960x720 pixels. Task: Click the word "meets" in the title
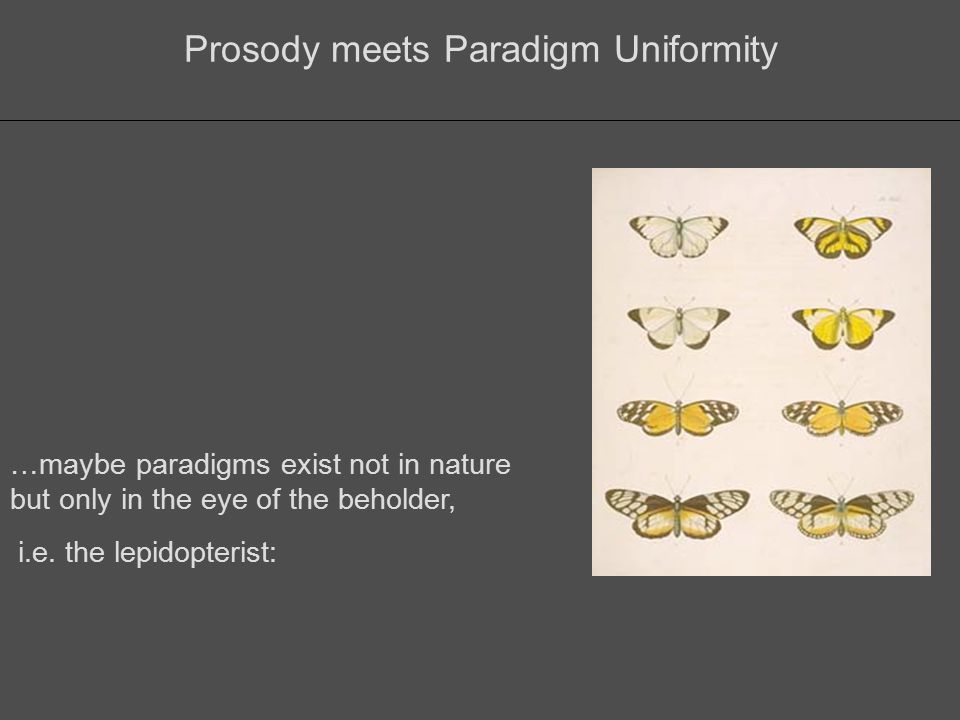tap(380, 51)
